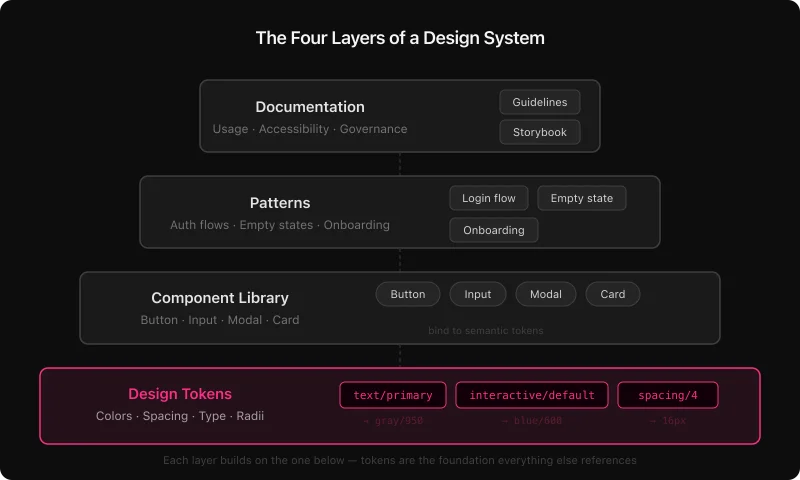Click the Documentation layer heading

(310, 107)
